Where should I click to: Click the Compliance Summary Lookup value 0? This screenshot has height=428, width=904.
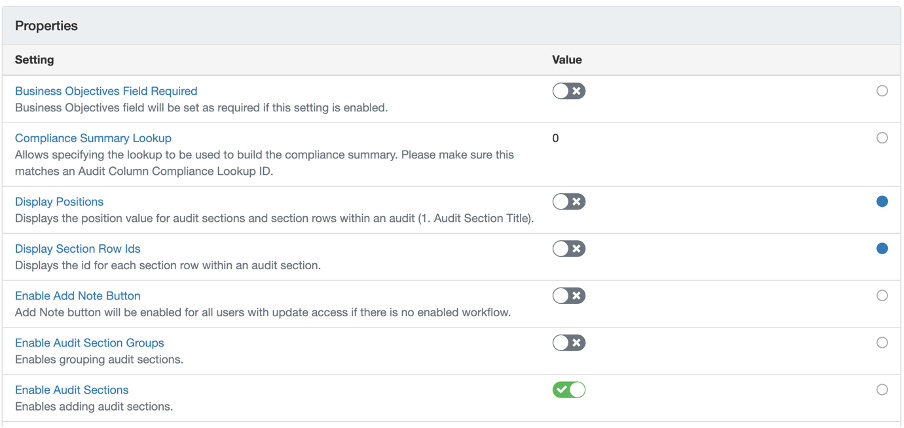pyautogui.click(x=556, y=138)
